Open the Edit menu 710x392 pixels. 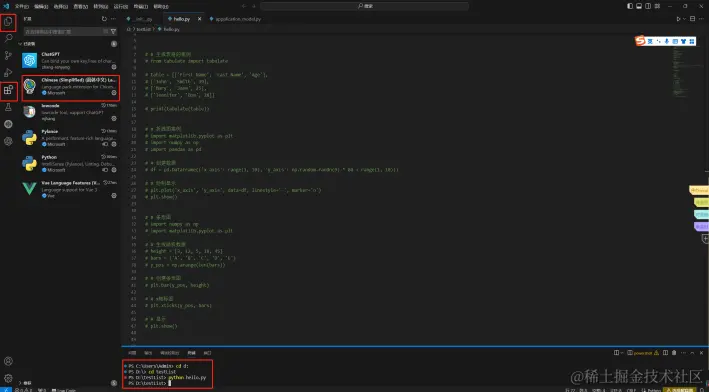(x=41, y=6)
